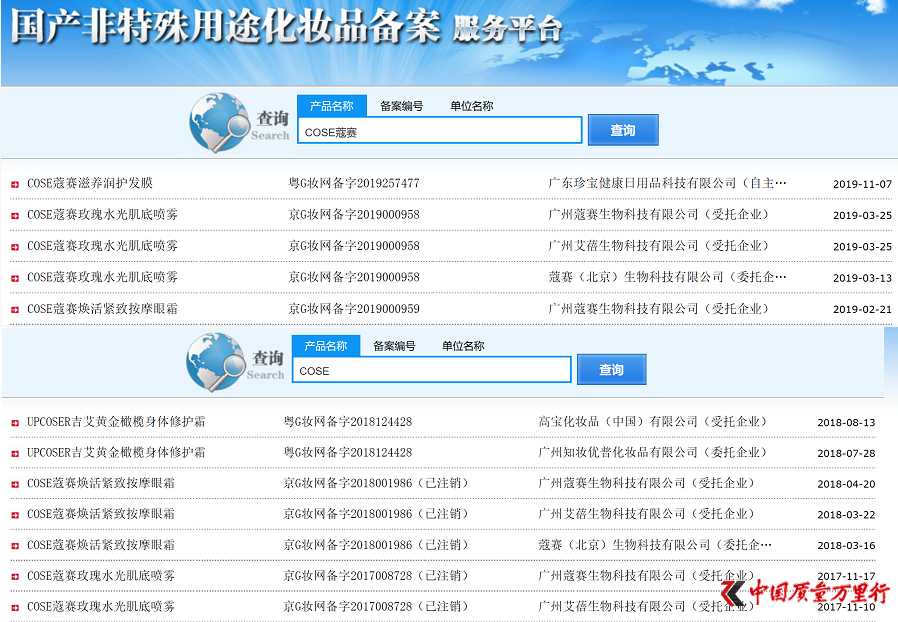Click the date 2018-07-28
The image size is (898, 622).
coord(846,454)
